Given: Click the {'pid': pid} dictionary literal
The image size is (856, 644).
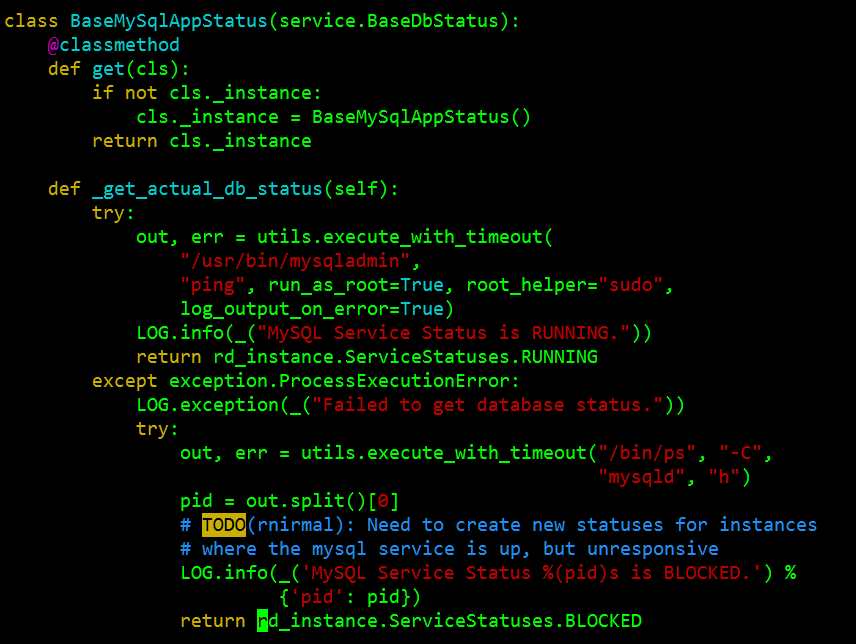Looking at the screenshot, I should tap(350, 597).
